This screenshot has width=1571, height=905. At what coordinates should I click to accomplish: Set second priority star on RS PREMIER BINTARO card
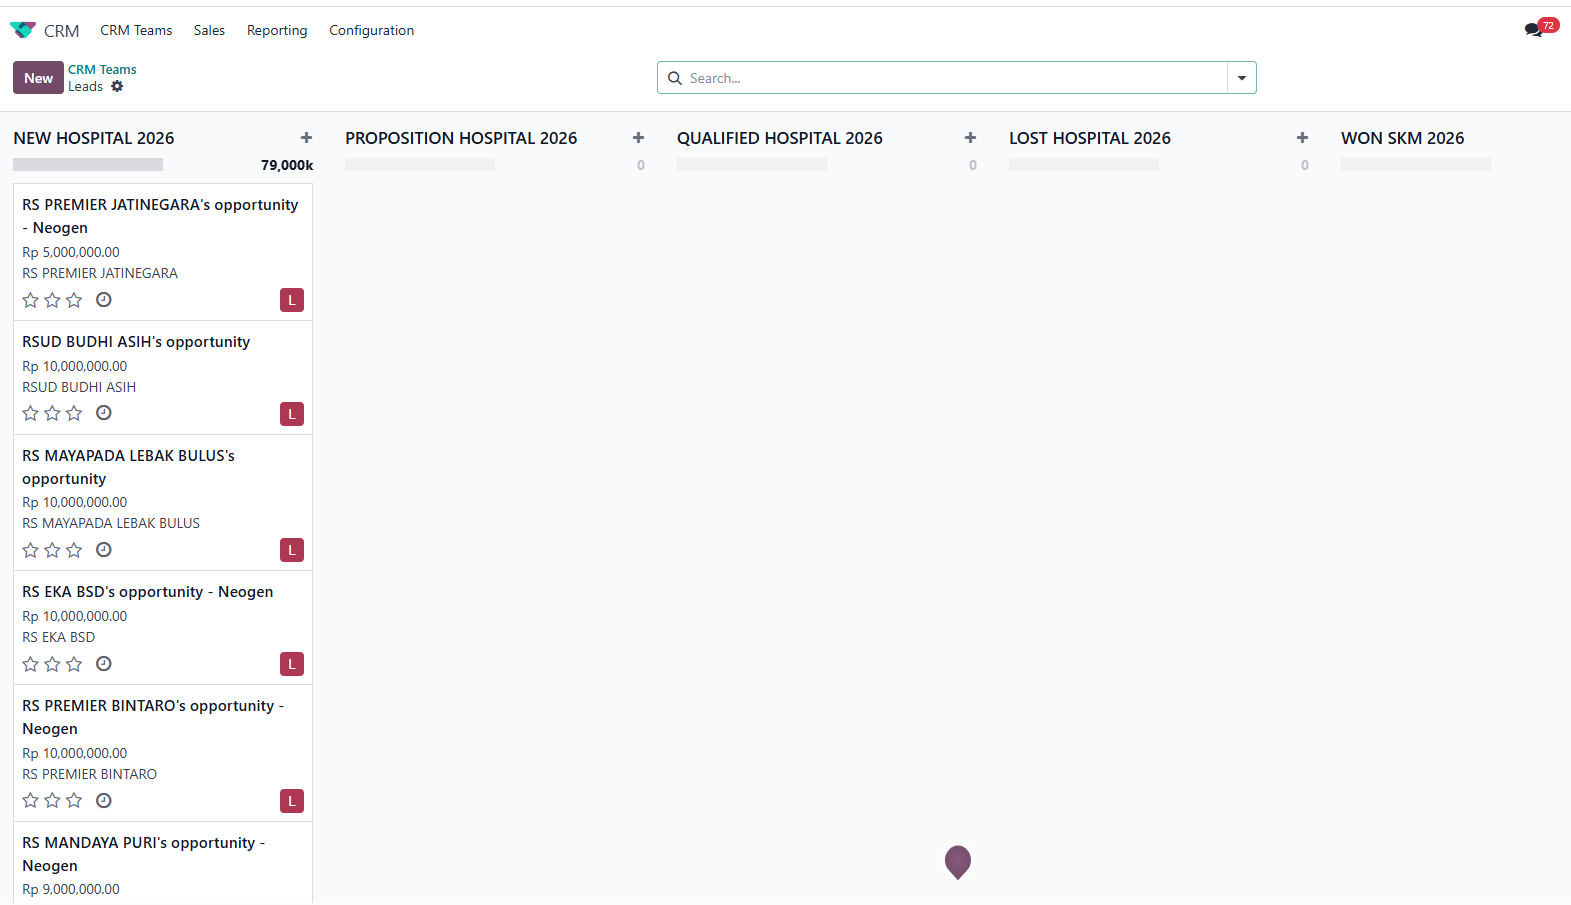pos(52,801)
